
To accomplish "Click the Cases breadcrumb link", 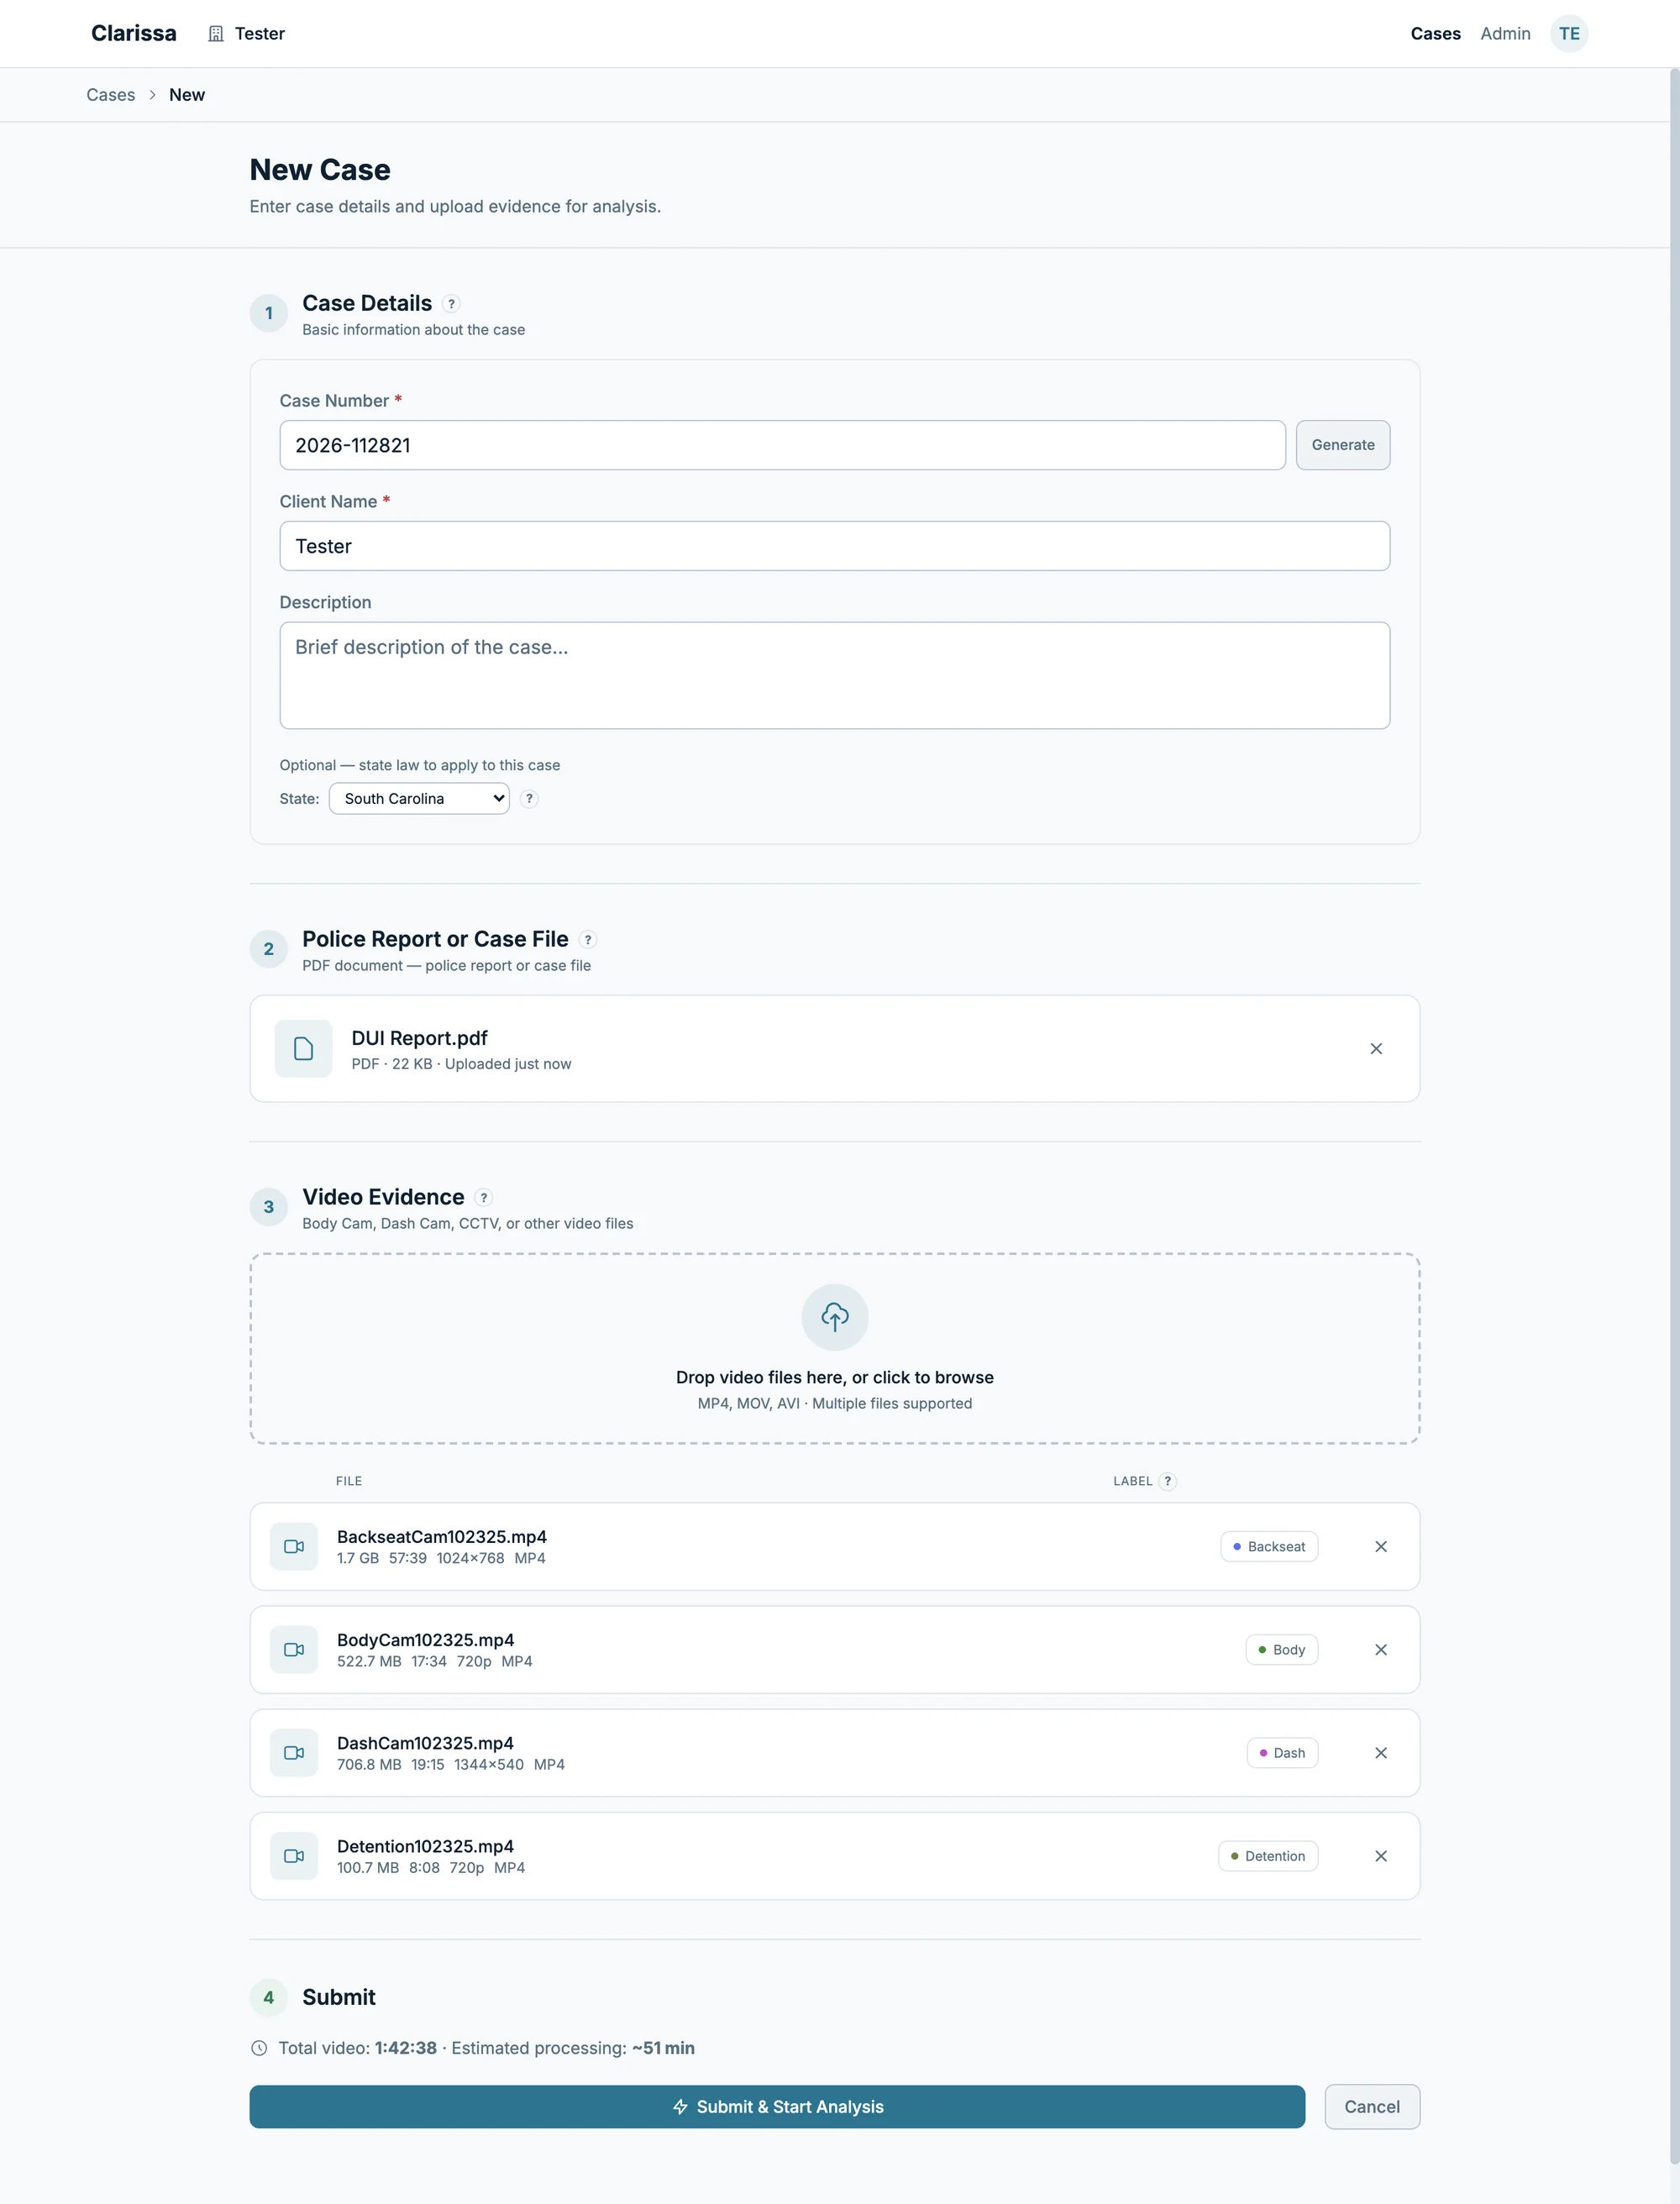I will 111,95.
